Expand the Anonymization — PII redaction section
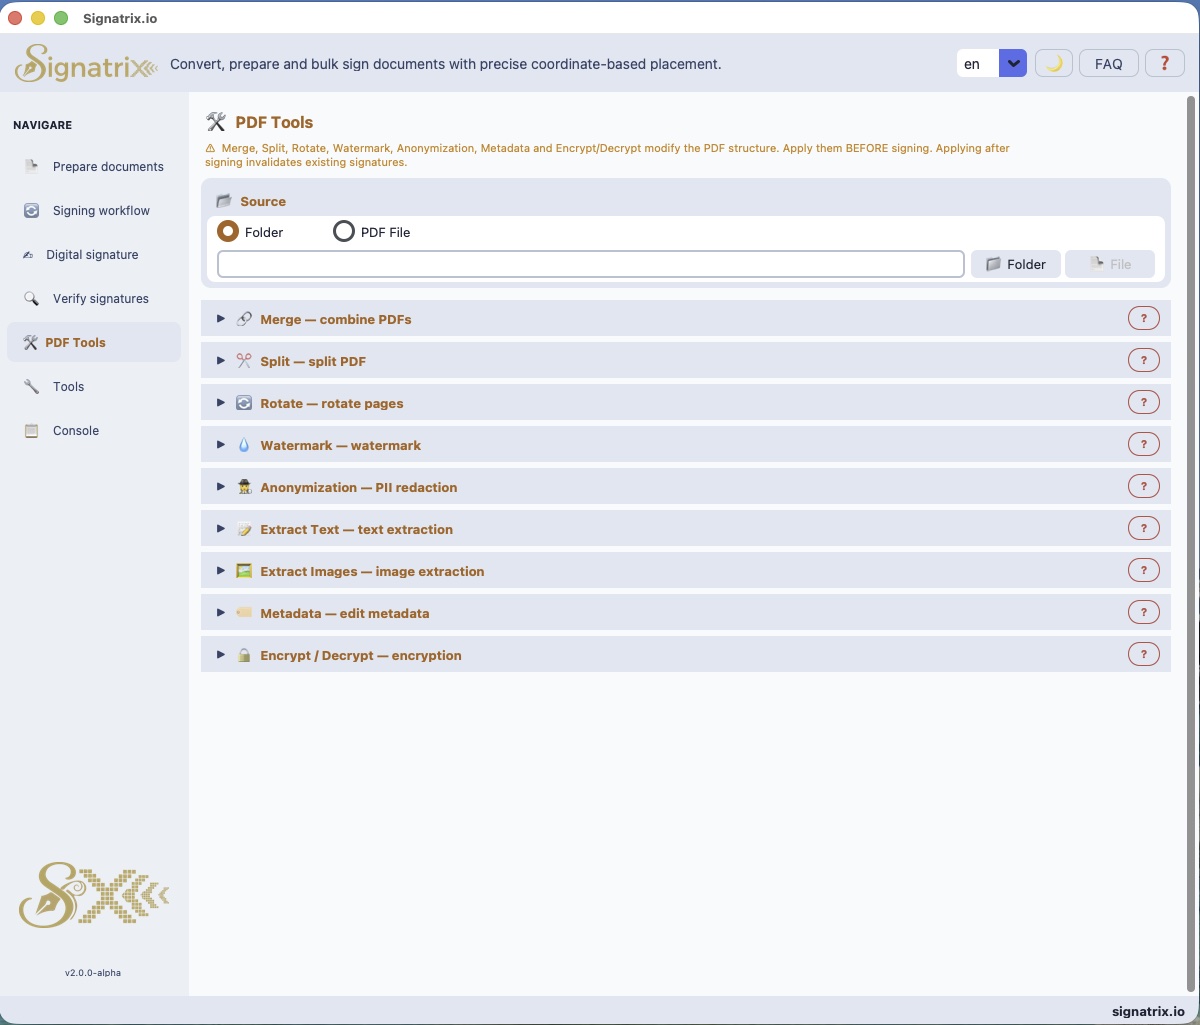This screenshot has height=1025, width=1200. (x=359, y=487)
